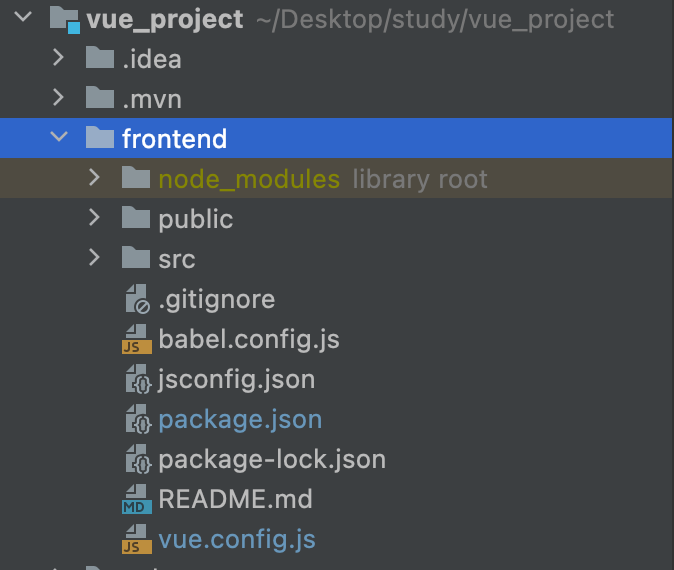
Task: Select the package.json file
Action: coord(240,420)
